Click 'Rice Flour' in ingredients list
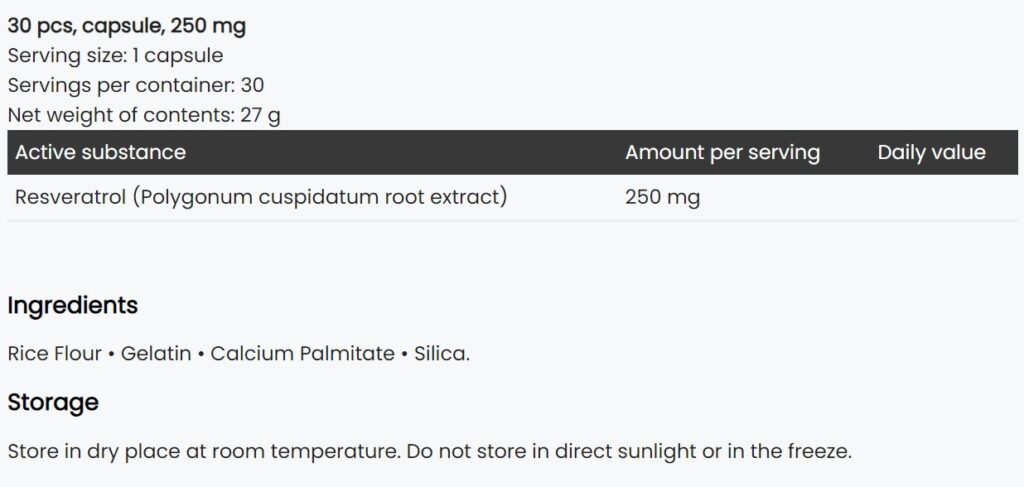 click(x=55, y=354)
